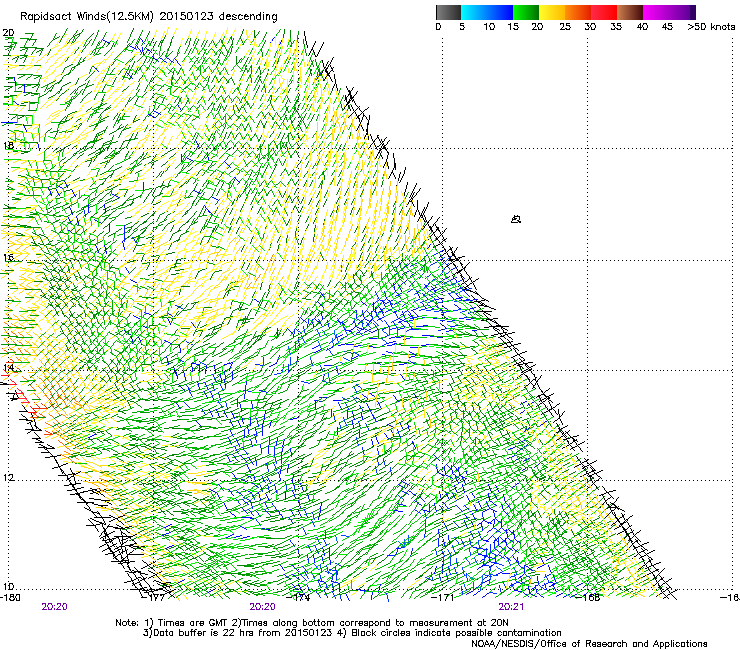Click the '45' legend tick label
740x650 pixels.
667,27
